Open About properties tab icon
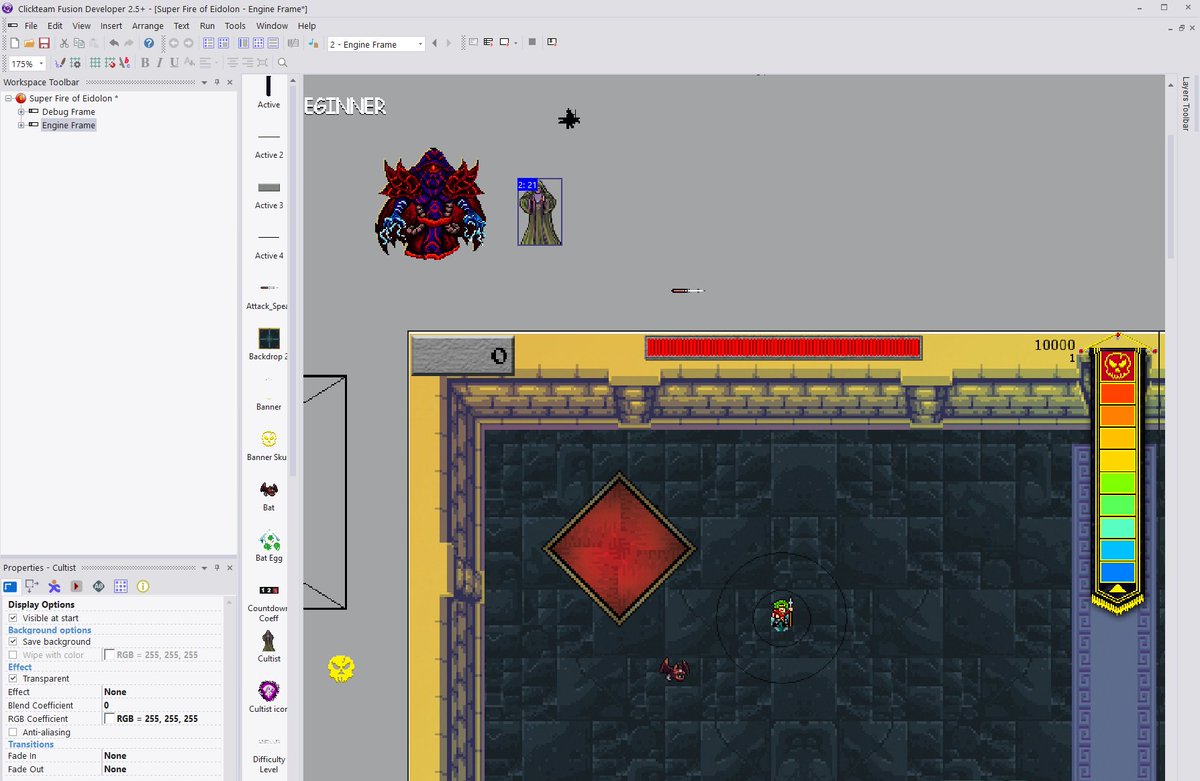1200x781 pixels. (142, 586)
